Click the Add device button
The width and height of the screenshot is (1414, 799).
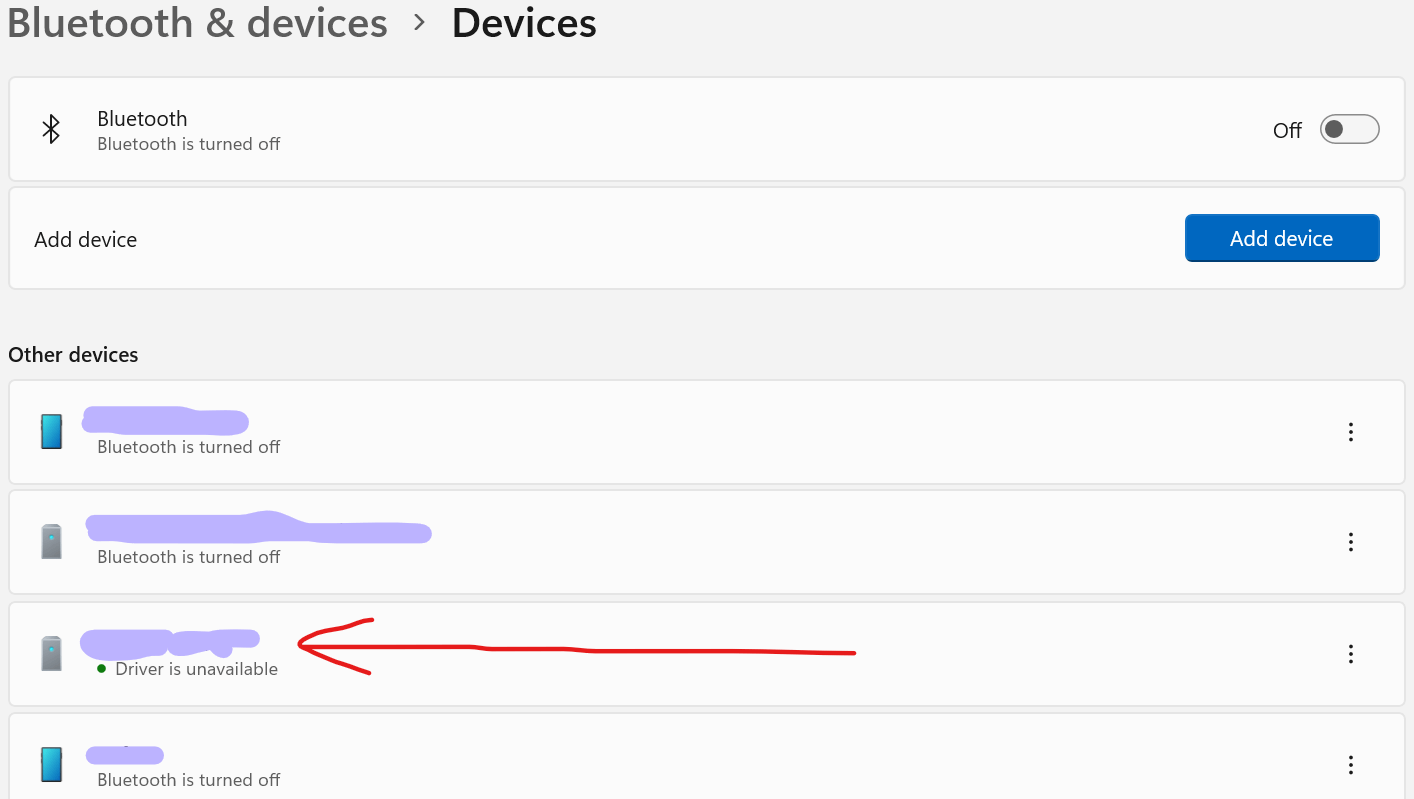pyautogui.click(x=1282, y=238)
